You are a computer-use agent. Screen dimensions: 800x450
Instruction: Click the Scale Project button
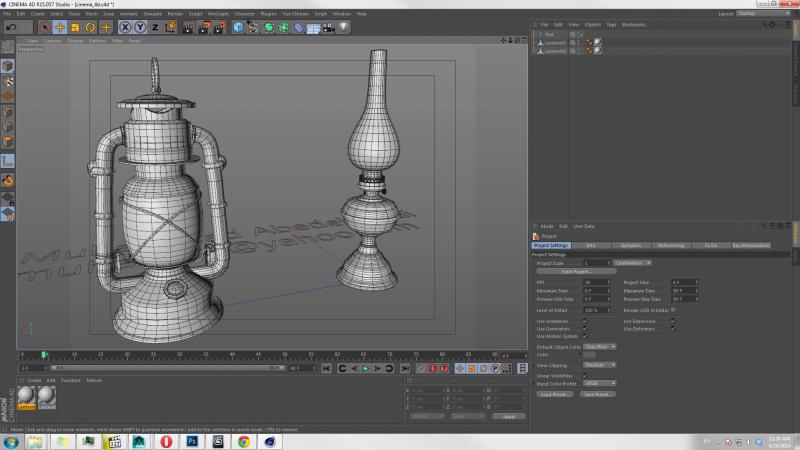576,271
